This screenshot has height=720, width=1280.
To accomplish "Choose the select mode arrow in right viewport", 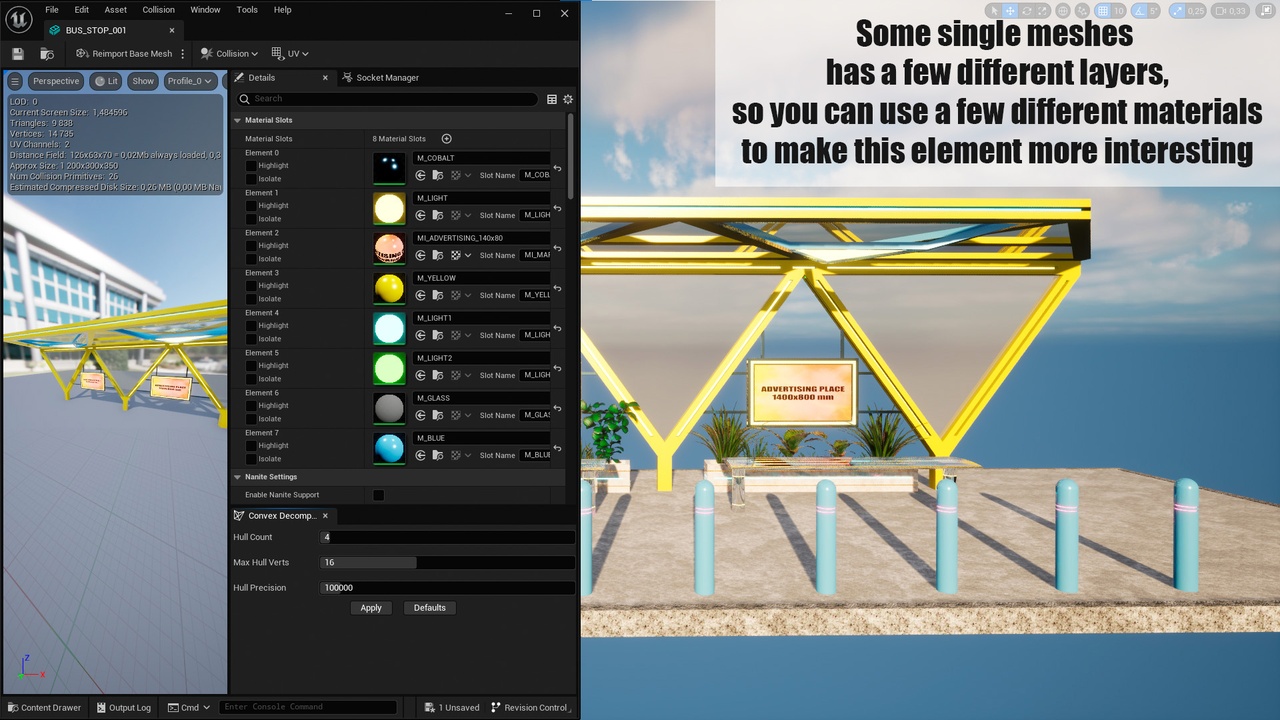I will [x=993, y=11].
